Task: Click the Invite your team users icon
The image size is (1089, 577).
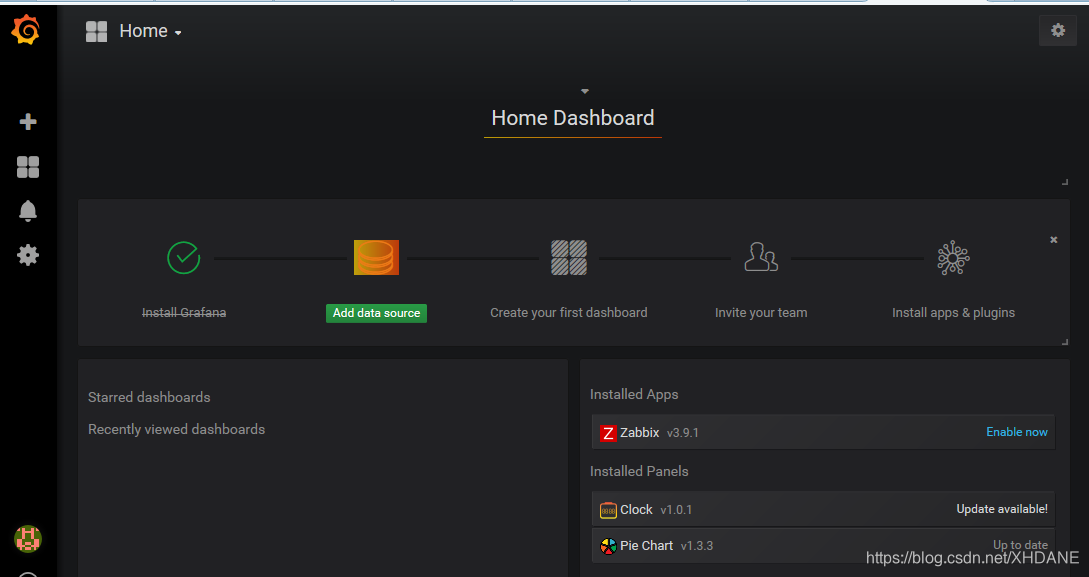Action: tap(761, 257)
